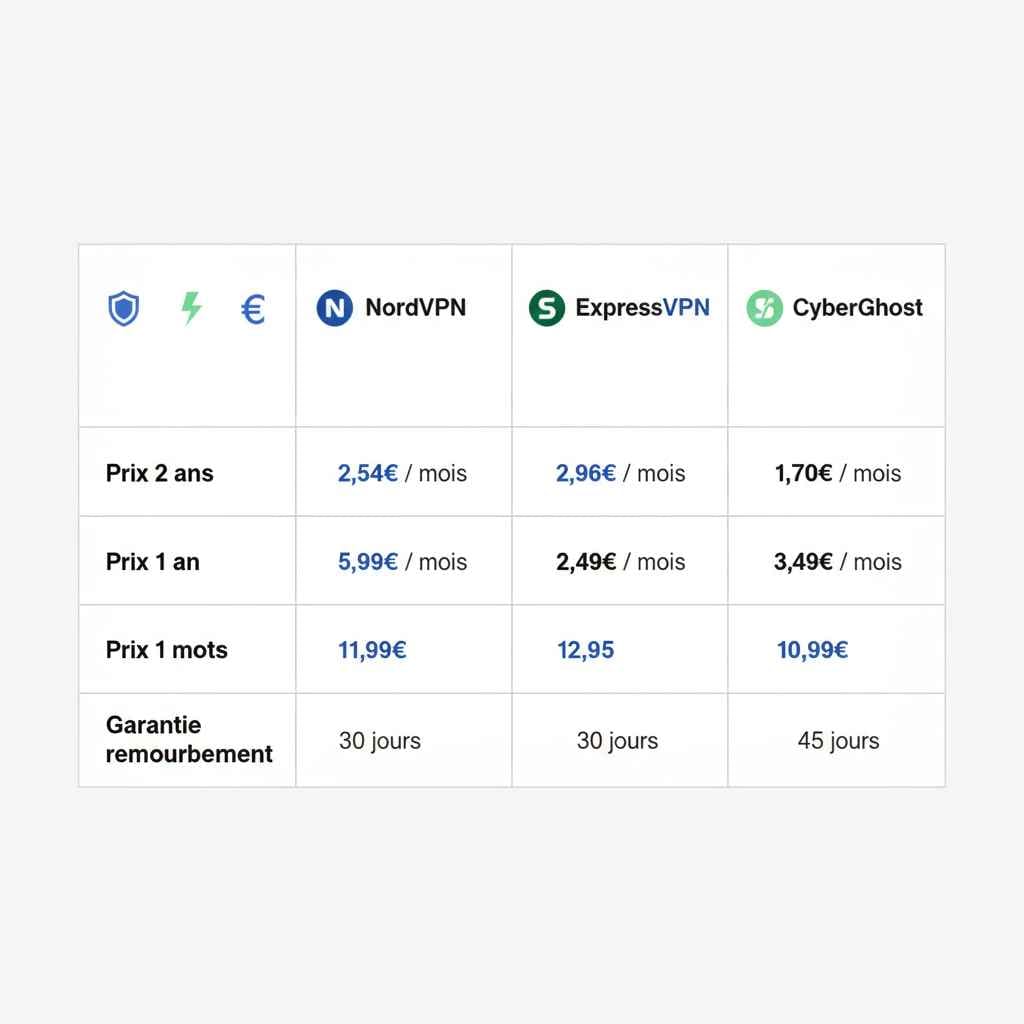Select NordVPN 5,99€ one-year price

pyautogui.click(x=368, y=562)
